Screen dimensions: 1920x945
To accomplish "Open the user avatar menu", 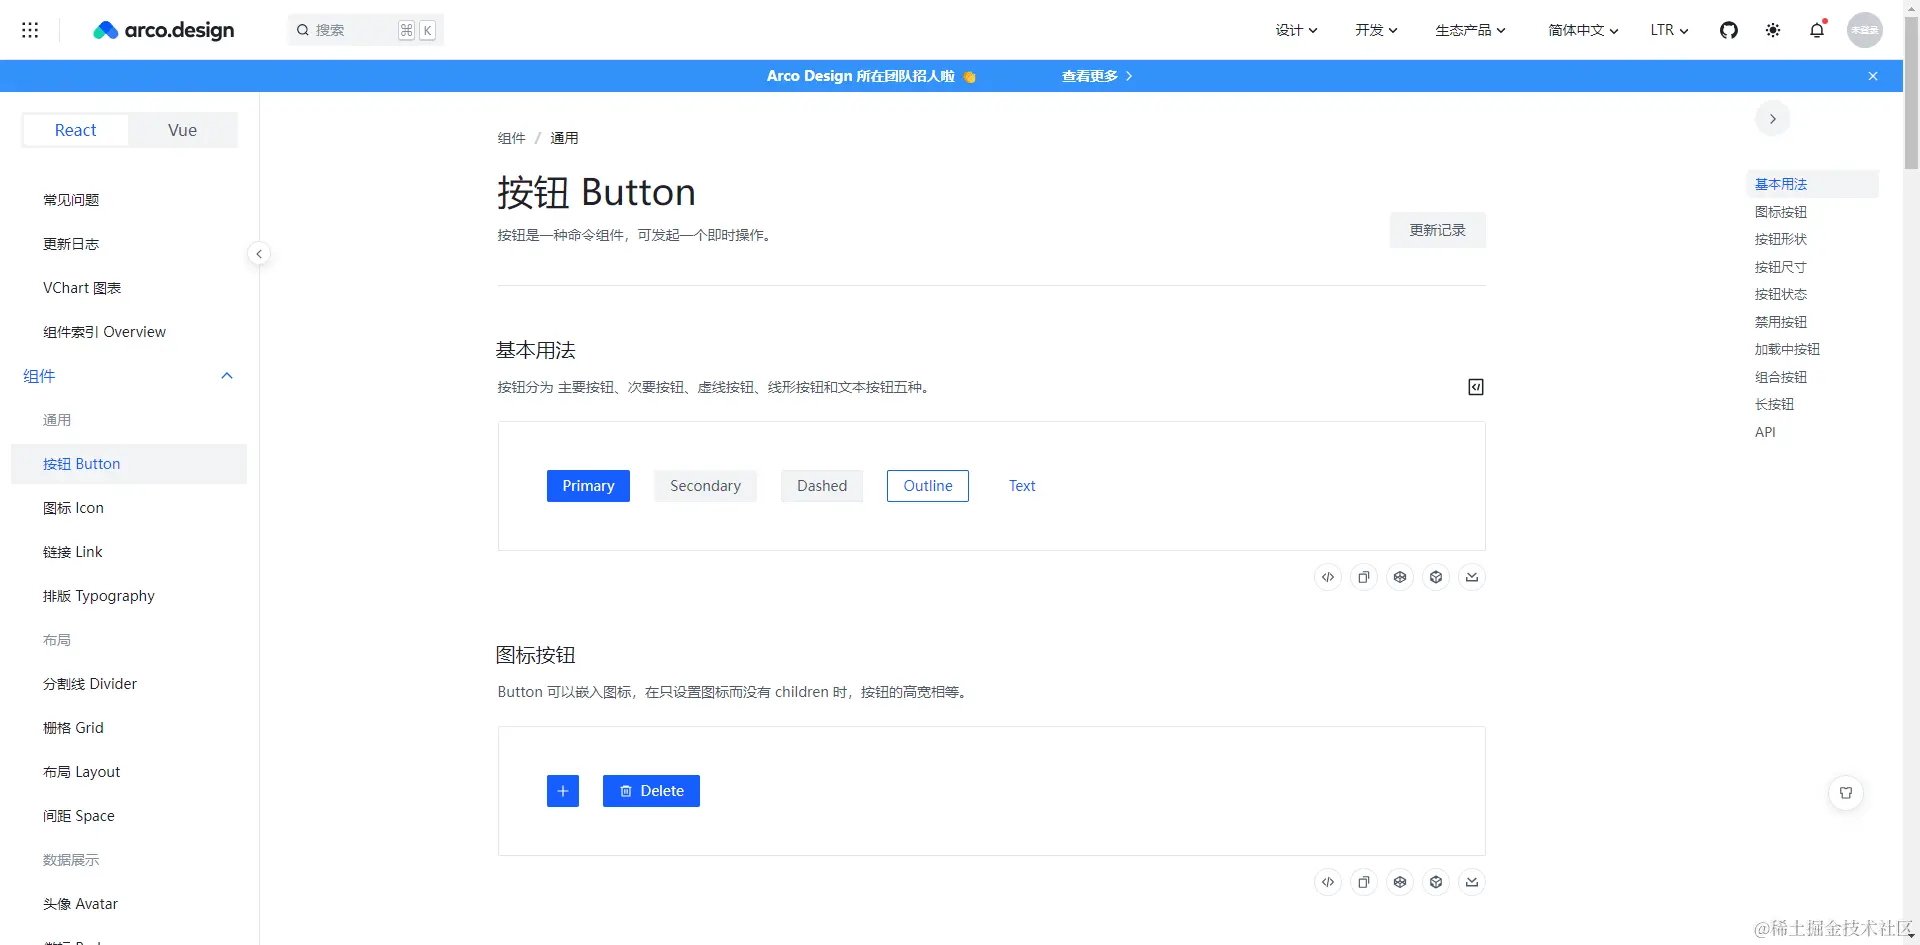I will 1865,30.
